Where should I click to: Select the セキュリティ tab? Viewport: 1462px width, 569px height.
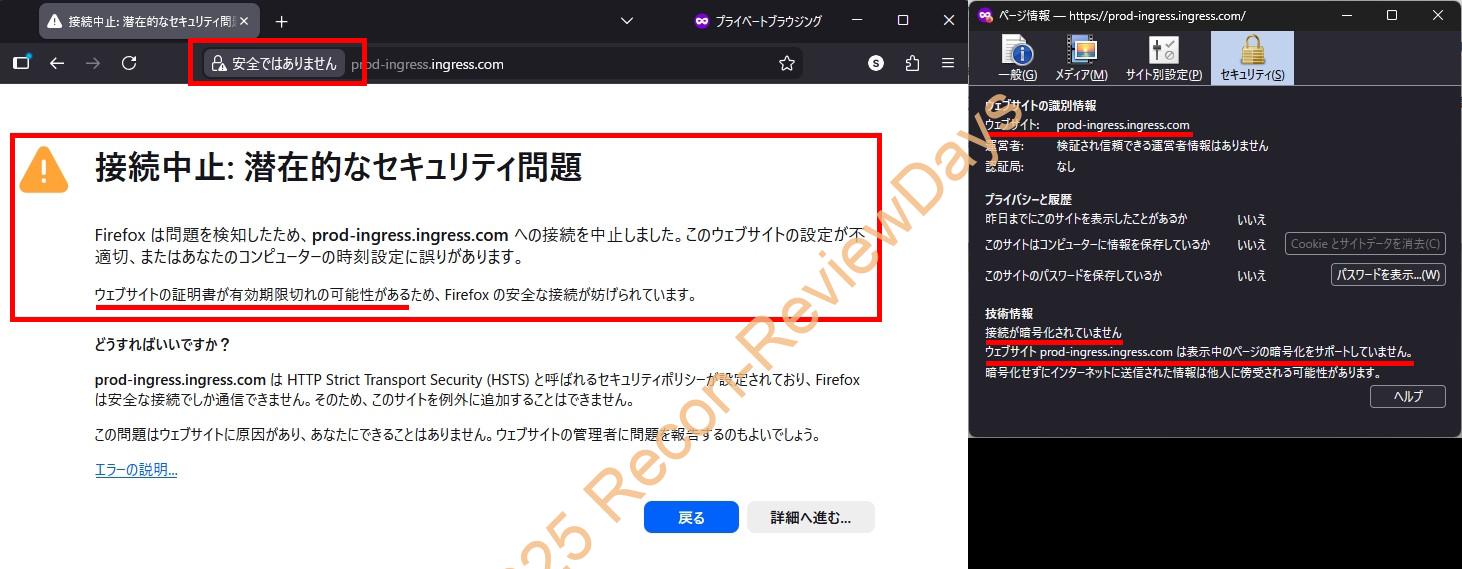point(1252,57)
